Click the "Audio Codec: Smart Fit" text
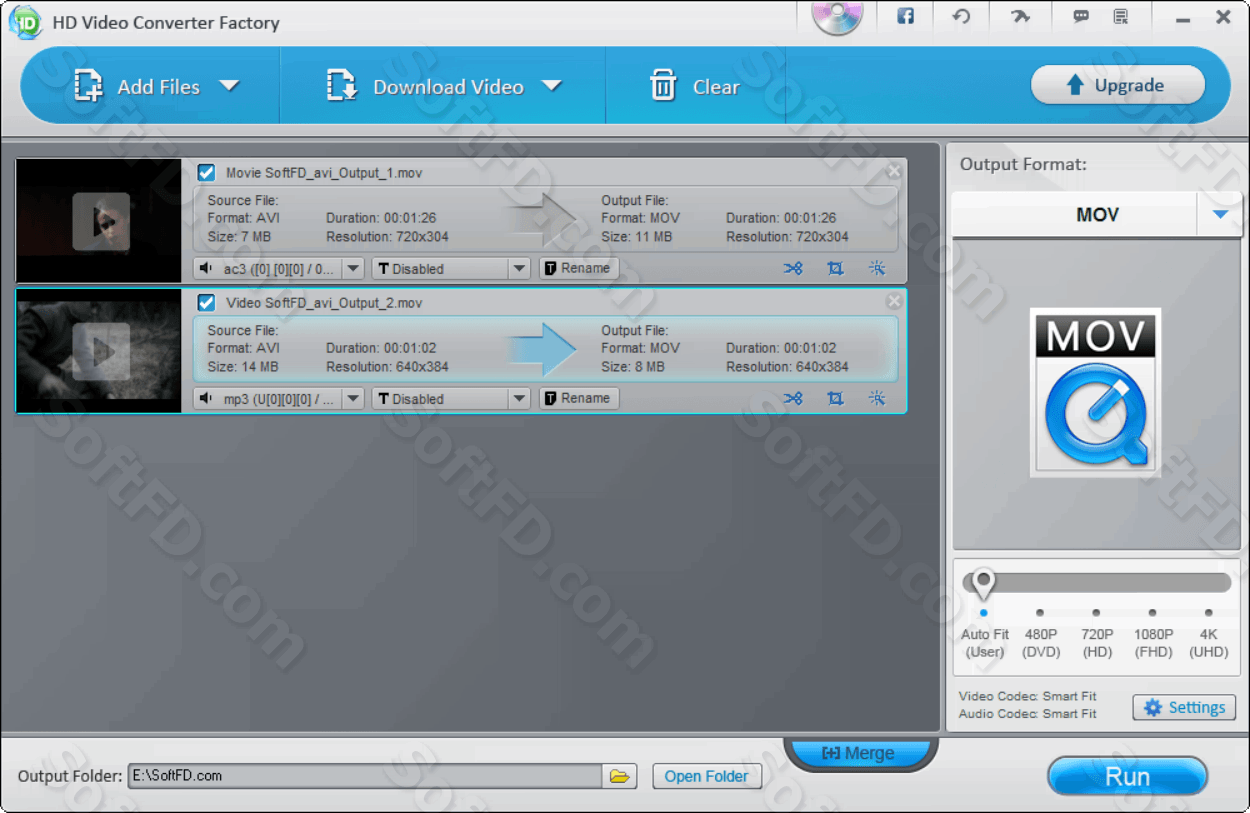1250x813 pixels. point(1028,714)
